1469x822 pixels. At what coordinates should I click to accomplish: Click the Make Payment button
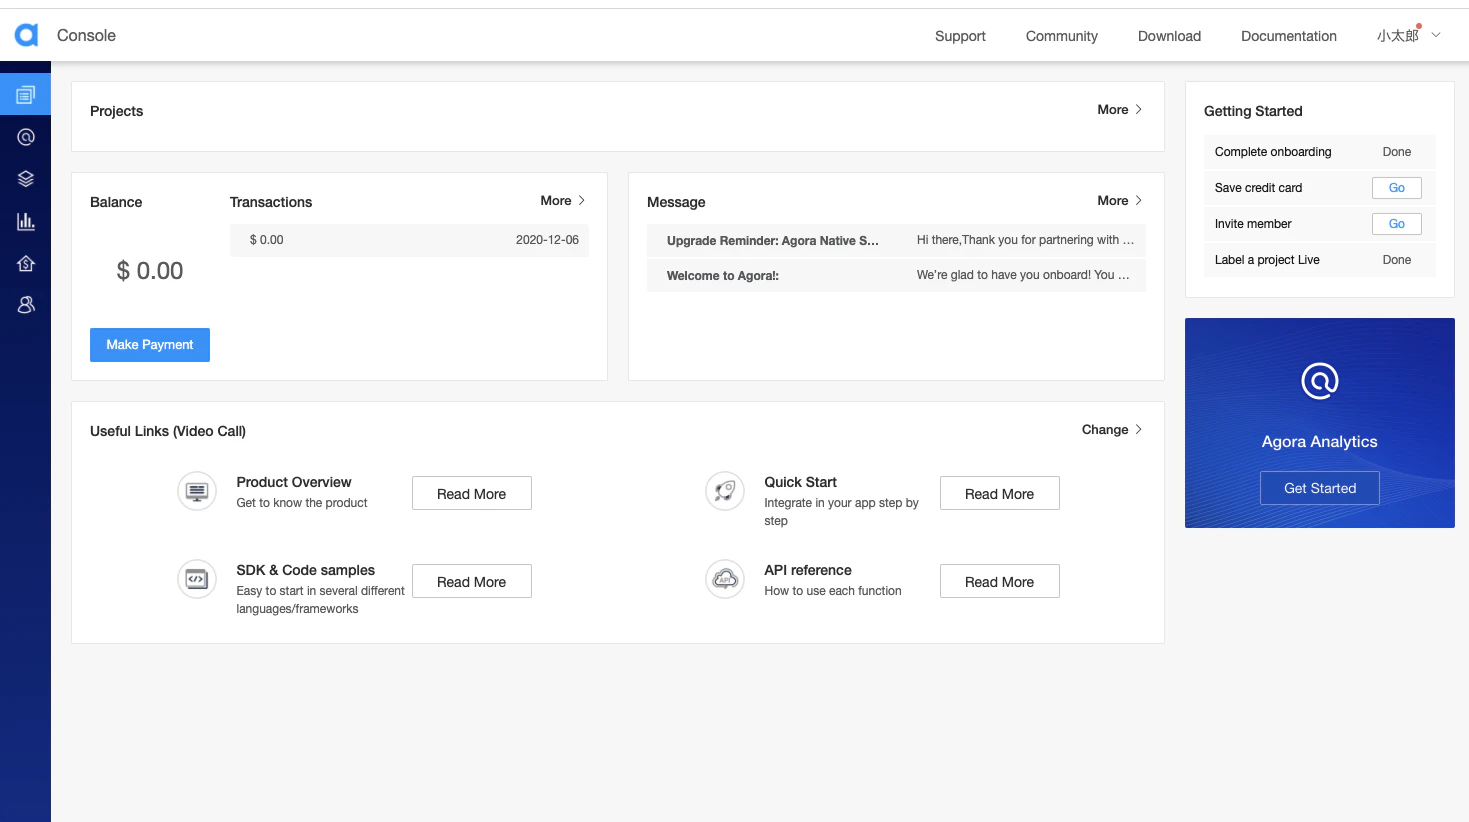tap(150, 345)
